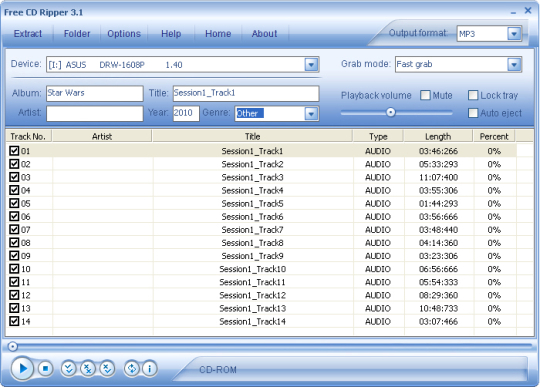The image size is (540, 387).
Task: Enable the Auto eject option
Action: click(473, 113)
